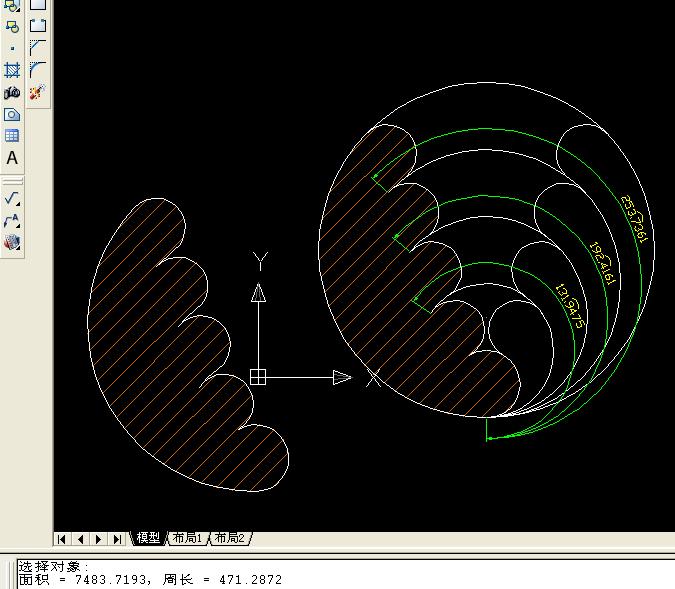Grab the small toolbar's double-line grip handle
The height and width of the screenshot is (589, 675).
12,181
